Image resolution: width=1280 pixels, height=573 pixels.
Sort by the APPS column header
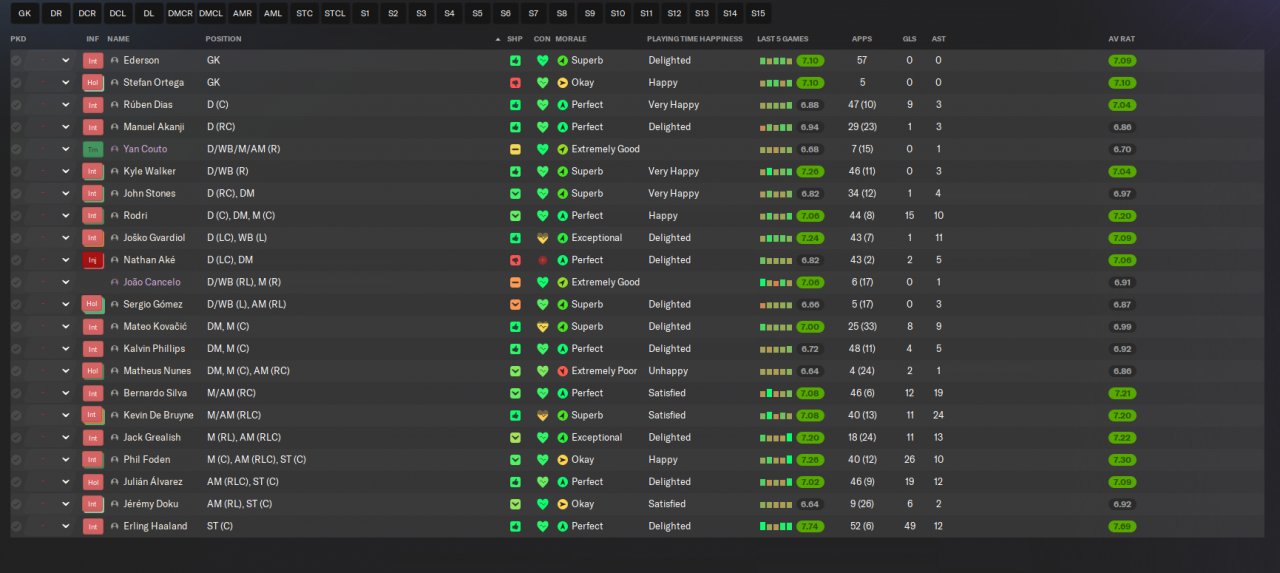862,39
